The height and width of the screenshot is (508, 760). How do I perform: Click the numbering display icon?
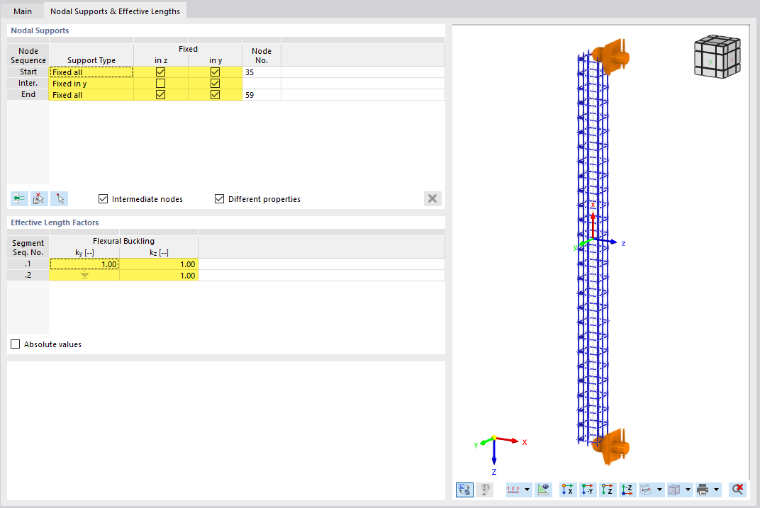(x=513, y=490)
